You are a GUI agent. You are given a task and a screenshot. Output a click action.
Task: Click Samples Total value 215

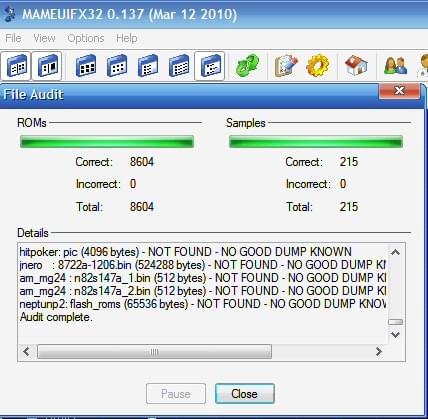(x=349, y=207)
